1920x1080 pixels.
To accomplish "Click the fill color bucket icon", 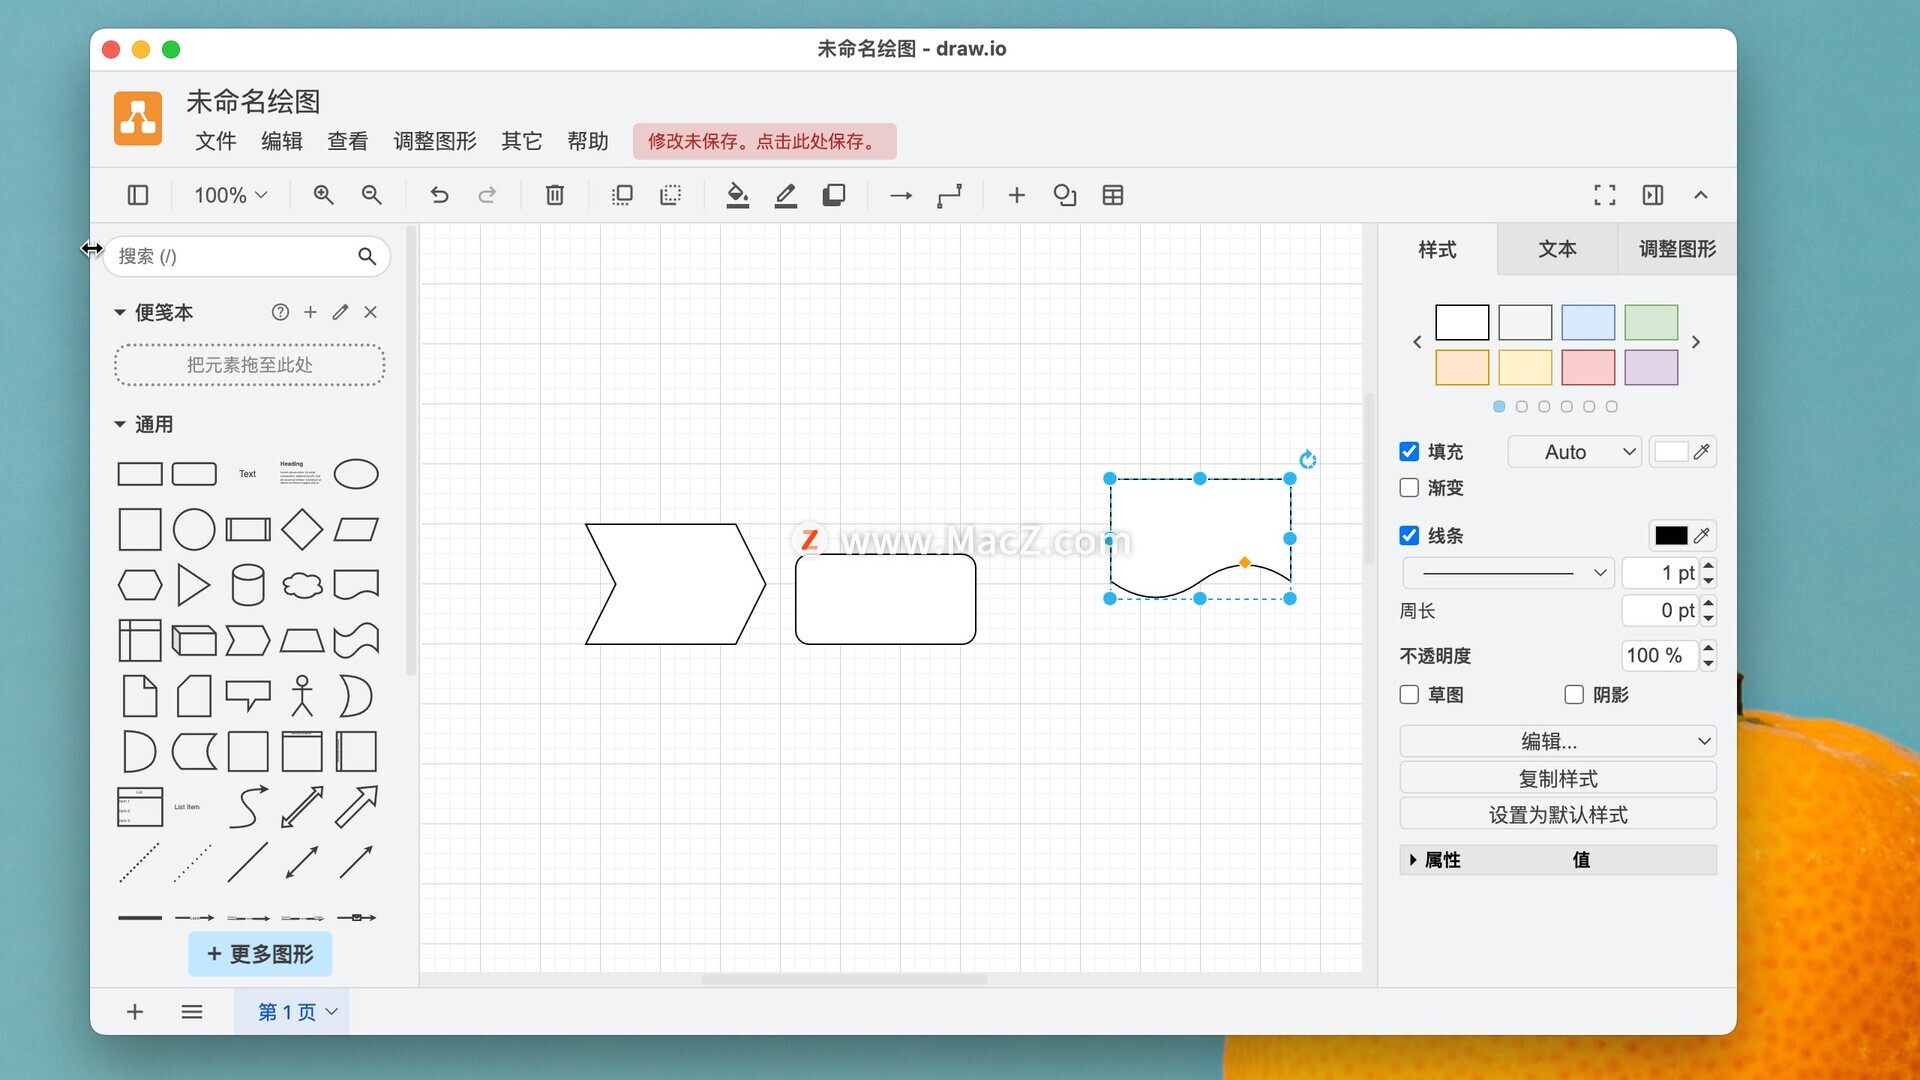I will click(737, 195).
